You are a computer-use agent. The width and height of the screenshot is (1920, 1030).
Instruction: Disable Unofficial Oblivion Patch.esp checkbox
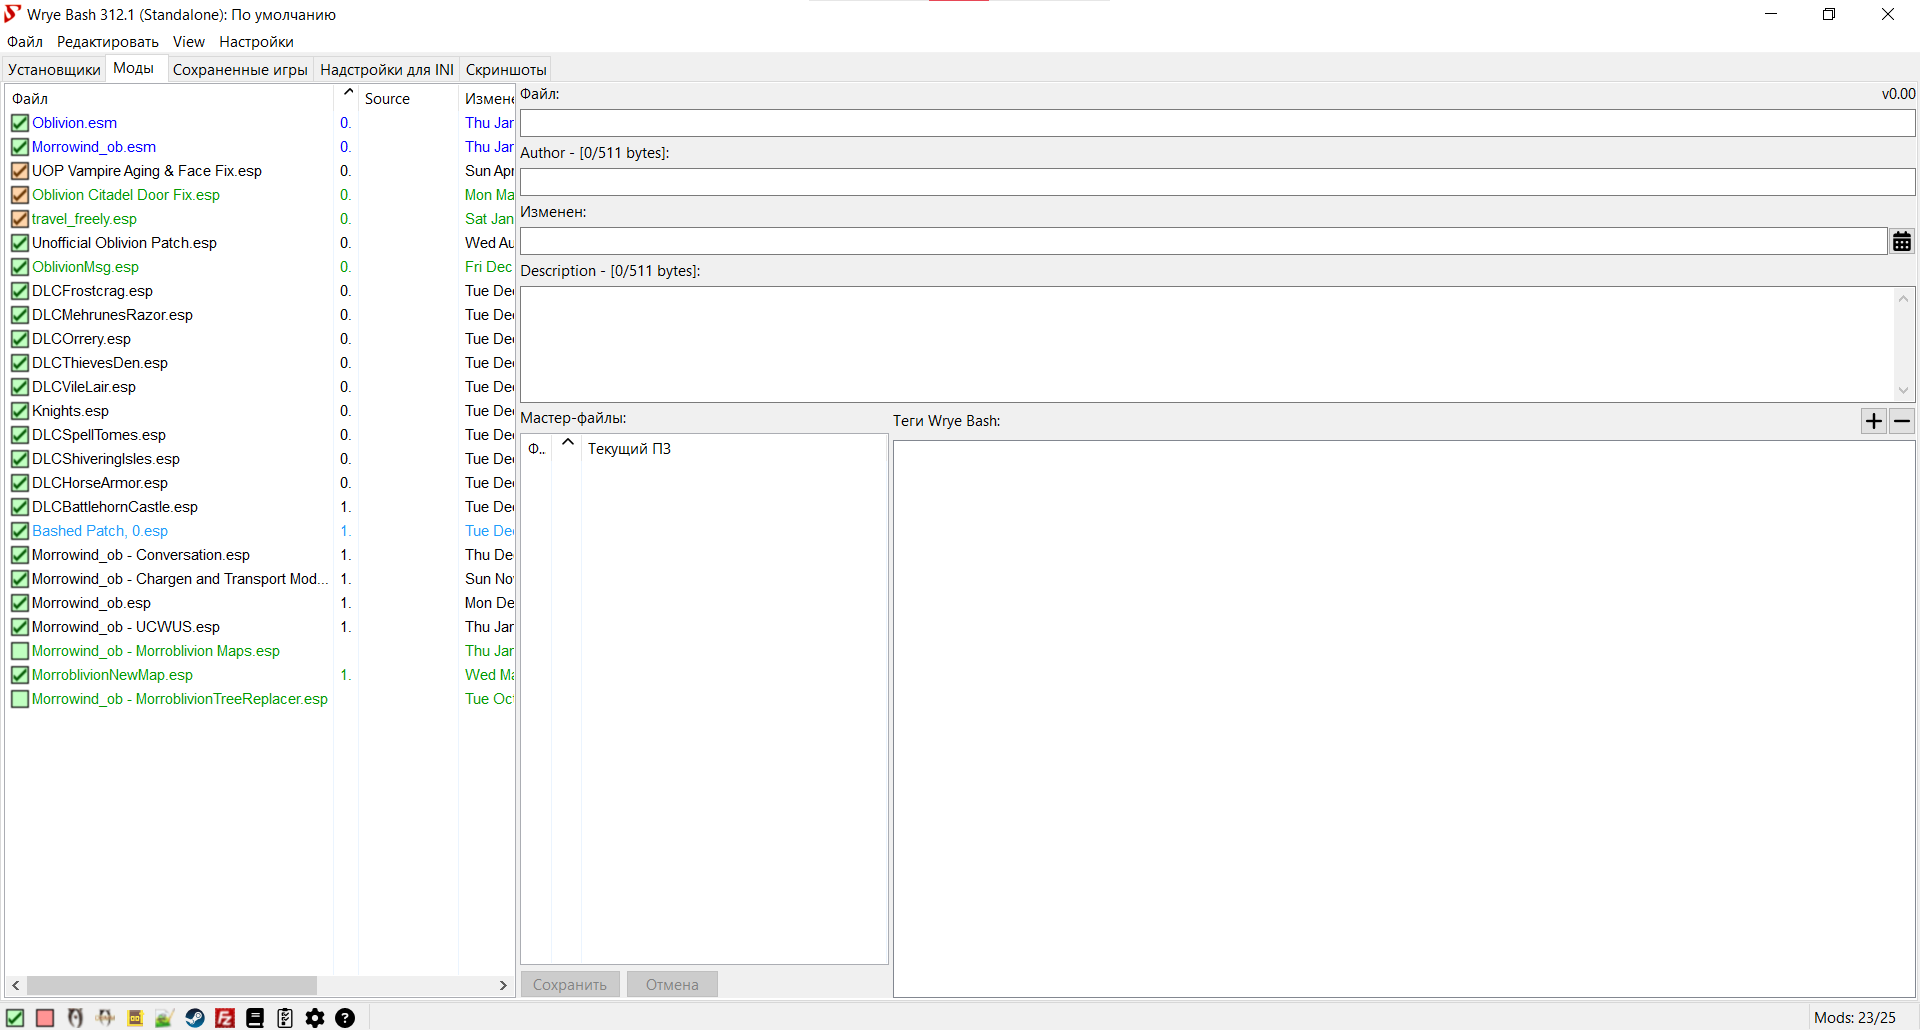pos(20,243)
